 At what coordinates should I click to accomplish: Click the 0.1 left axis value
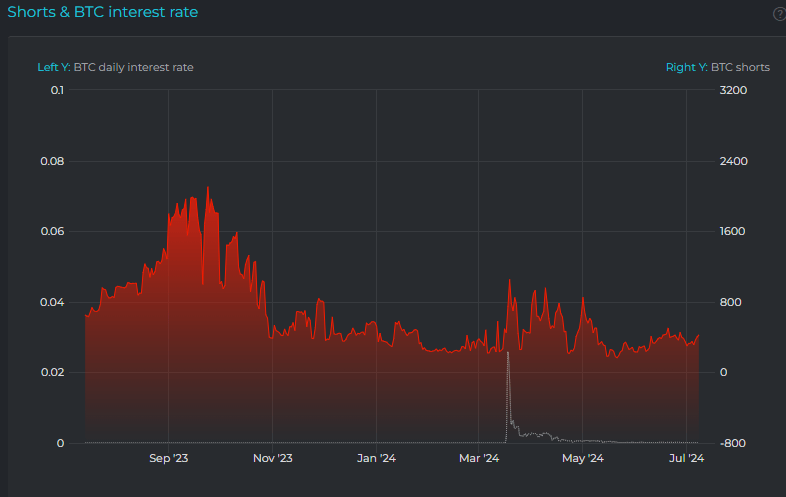point(57,90)
